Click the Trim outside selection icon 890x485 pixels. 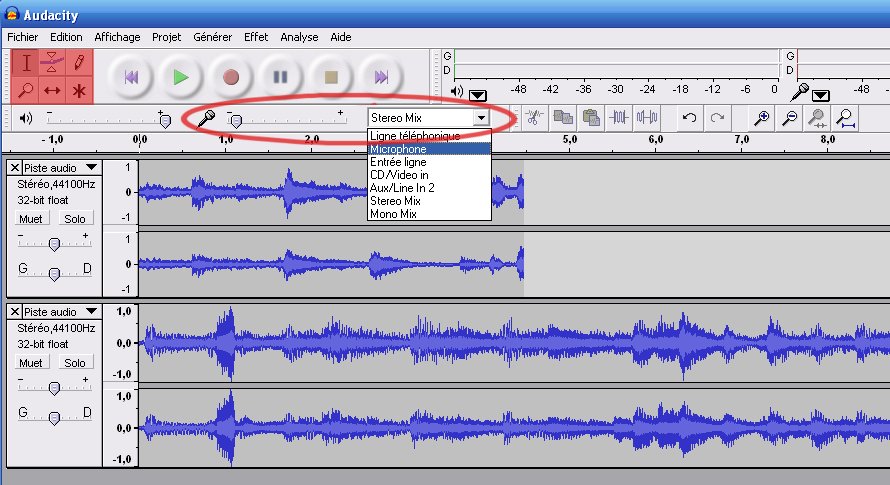point(619,118)
